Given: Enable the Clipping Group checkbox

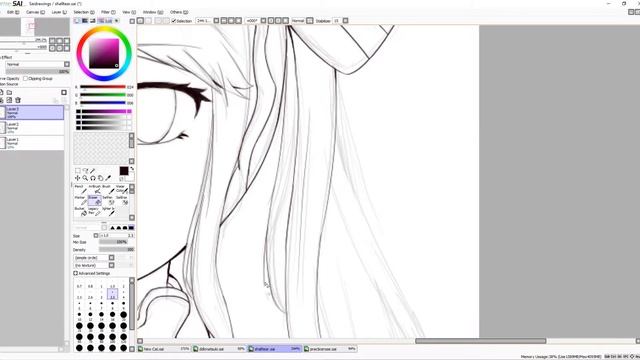Looking at the screenshot, I should point(25,78).
